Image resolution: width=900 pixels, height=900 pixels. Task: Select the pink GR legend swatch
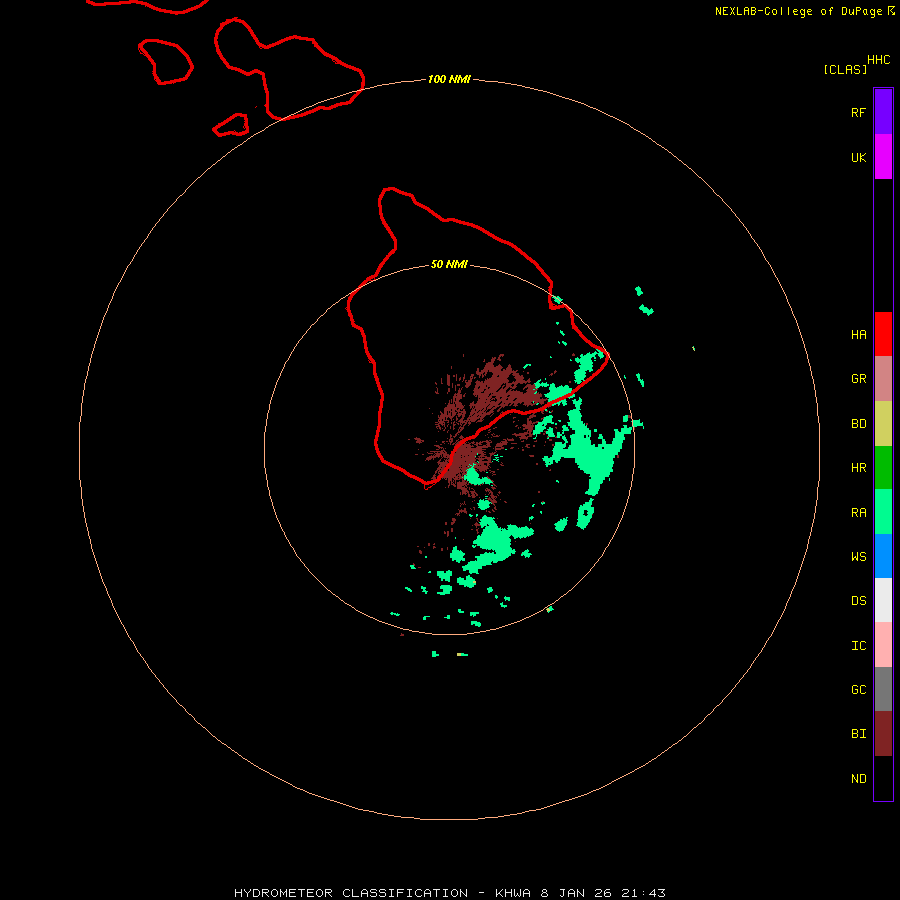[x=883, y=379]
